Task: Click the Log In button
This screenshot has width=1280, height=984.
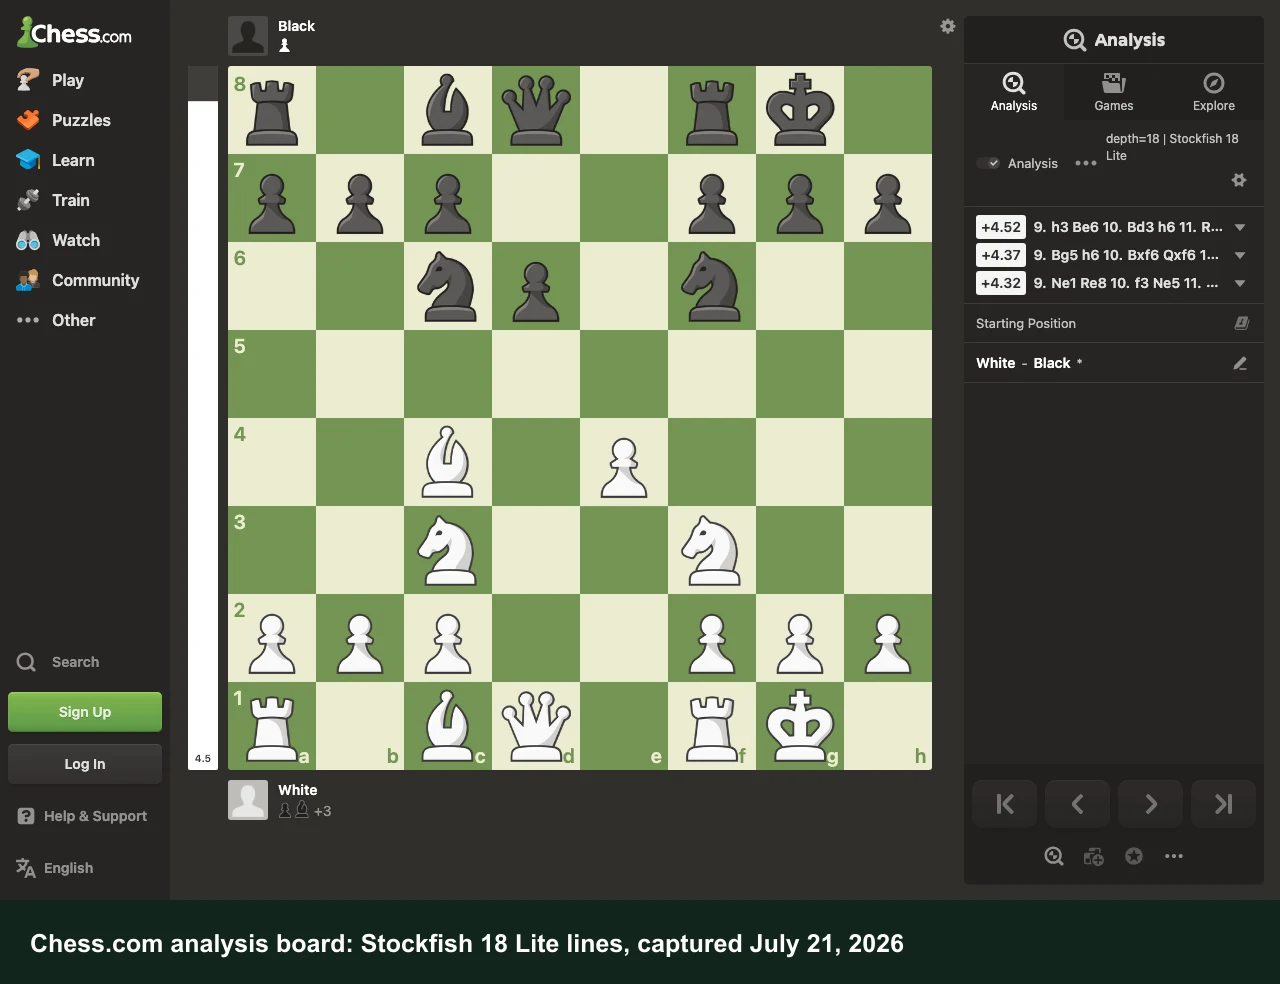Action: coord(85,764)
